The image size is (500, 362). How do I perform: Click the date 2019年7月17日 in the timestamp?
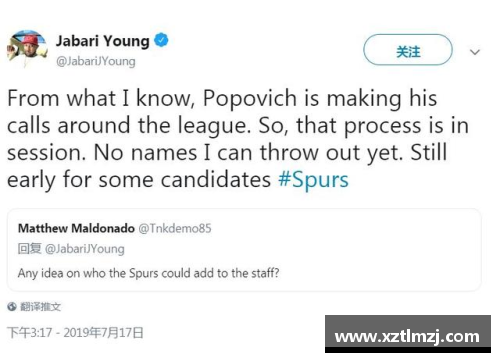point(104,333)
